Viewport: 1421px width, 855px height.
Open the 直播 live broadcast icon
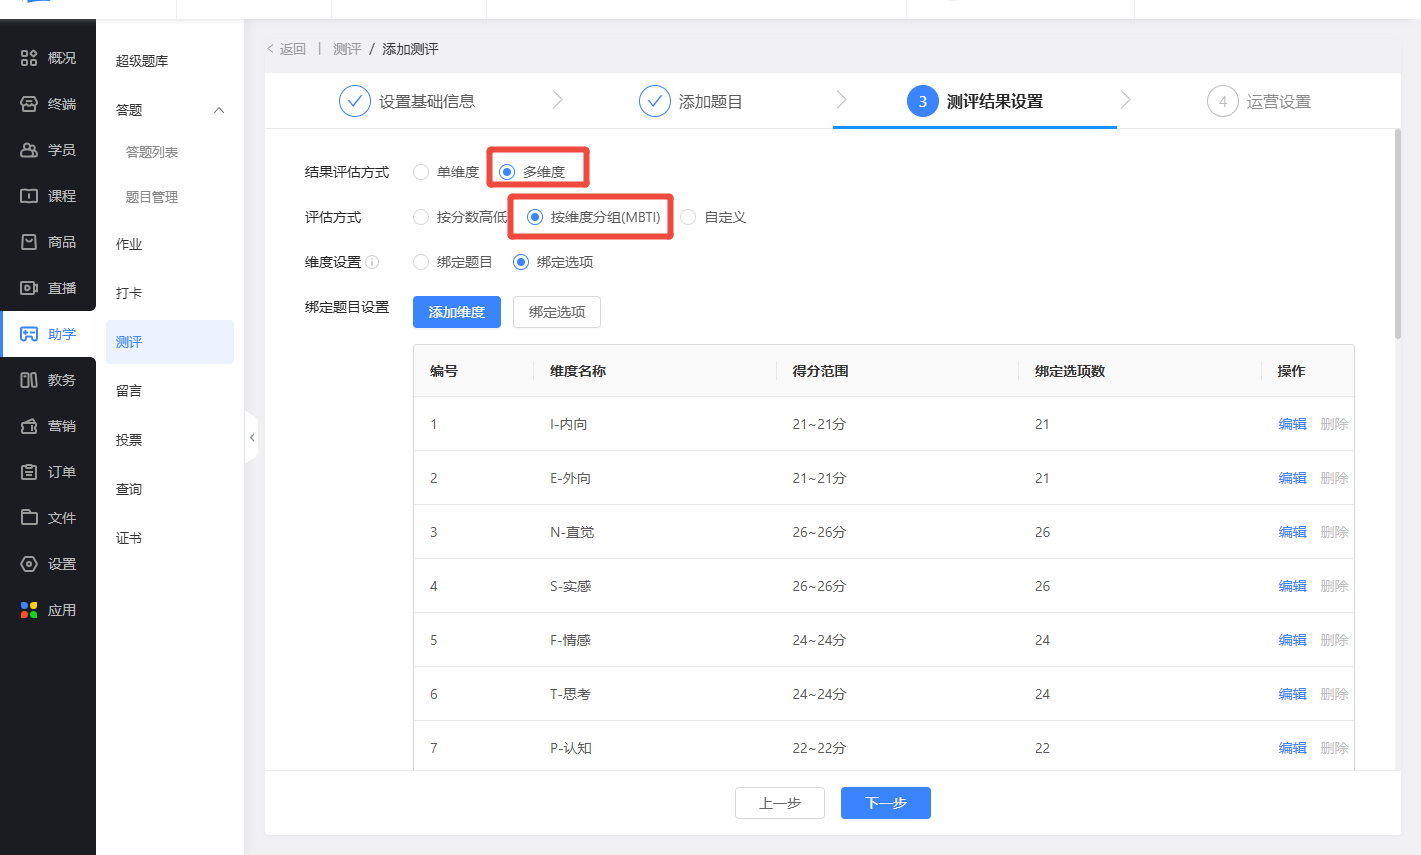coord(29,288)
